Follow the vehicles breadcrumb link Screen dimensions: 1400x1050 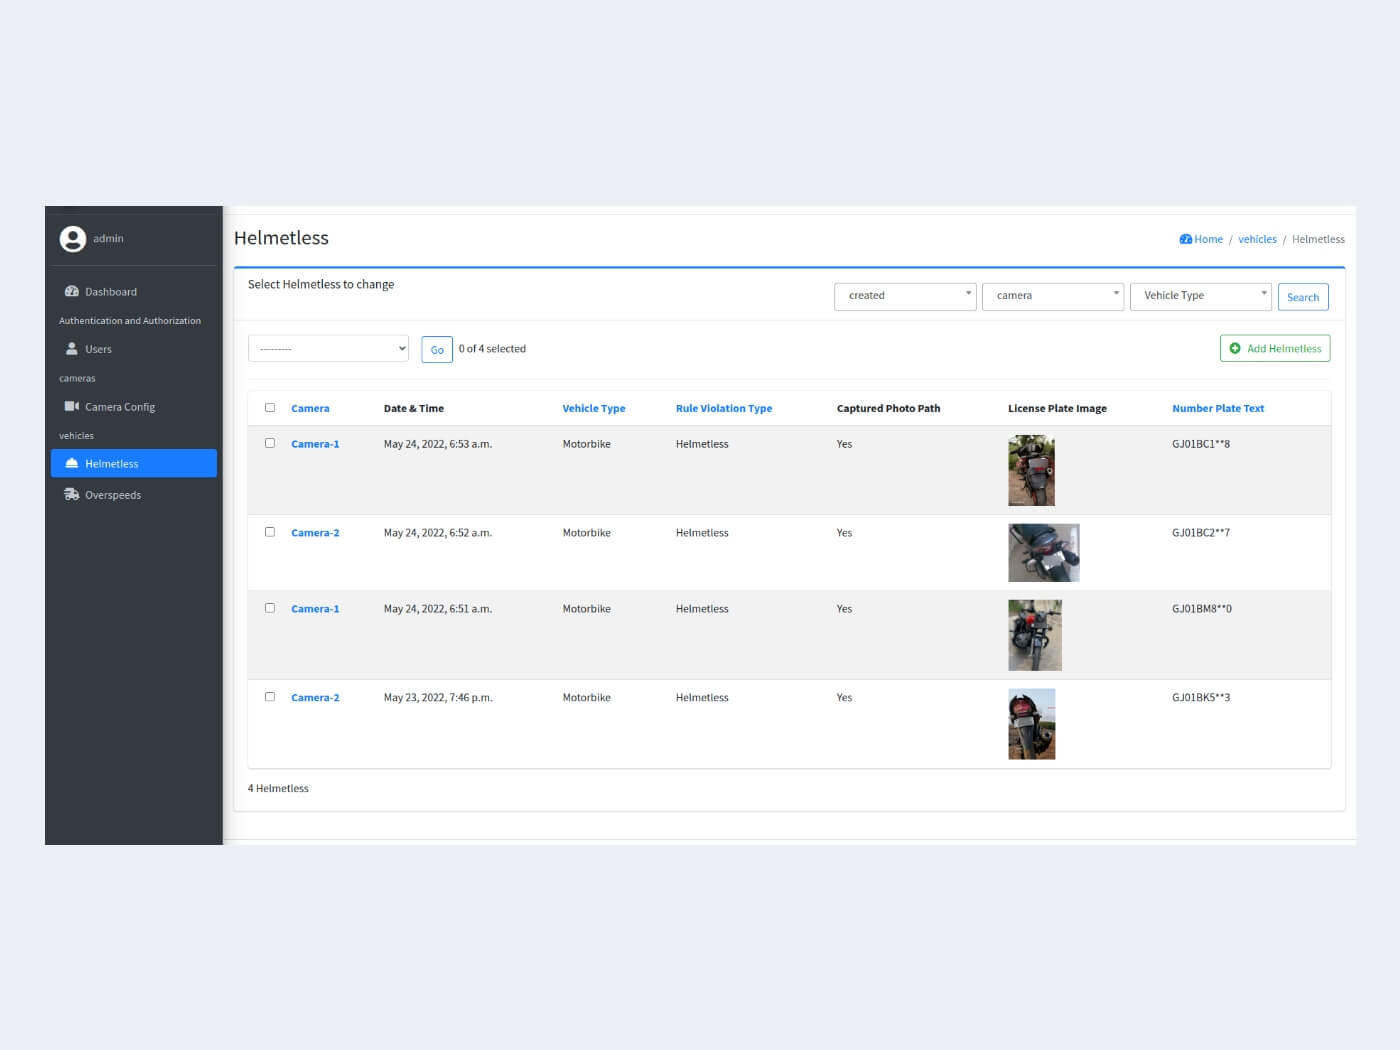point(1257,239)
